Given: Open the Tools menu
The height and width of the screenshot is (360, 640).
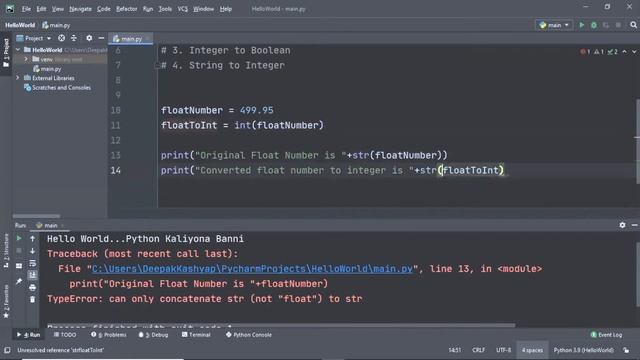Looking at the screenshot, I should (165, 9).
